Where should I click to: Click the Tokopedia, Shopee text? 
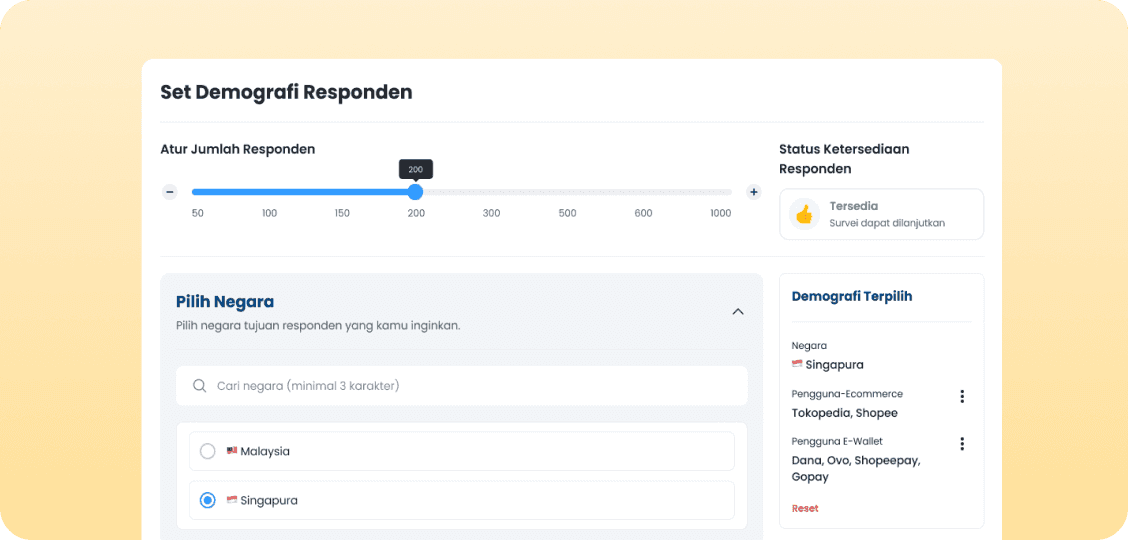(845, 413)
